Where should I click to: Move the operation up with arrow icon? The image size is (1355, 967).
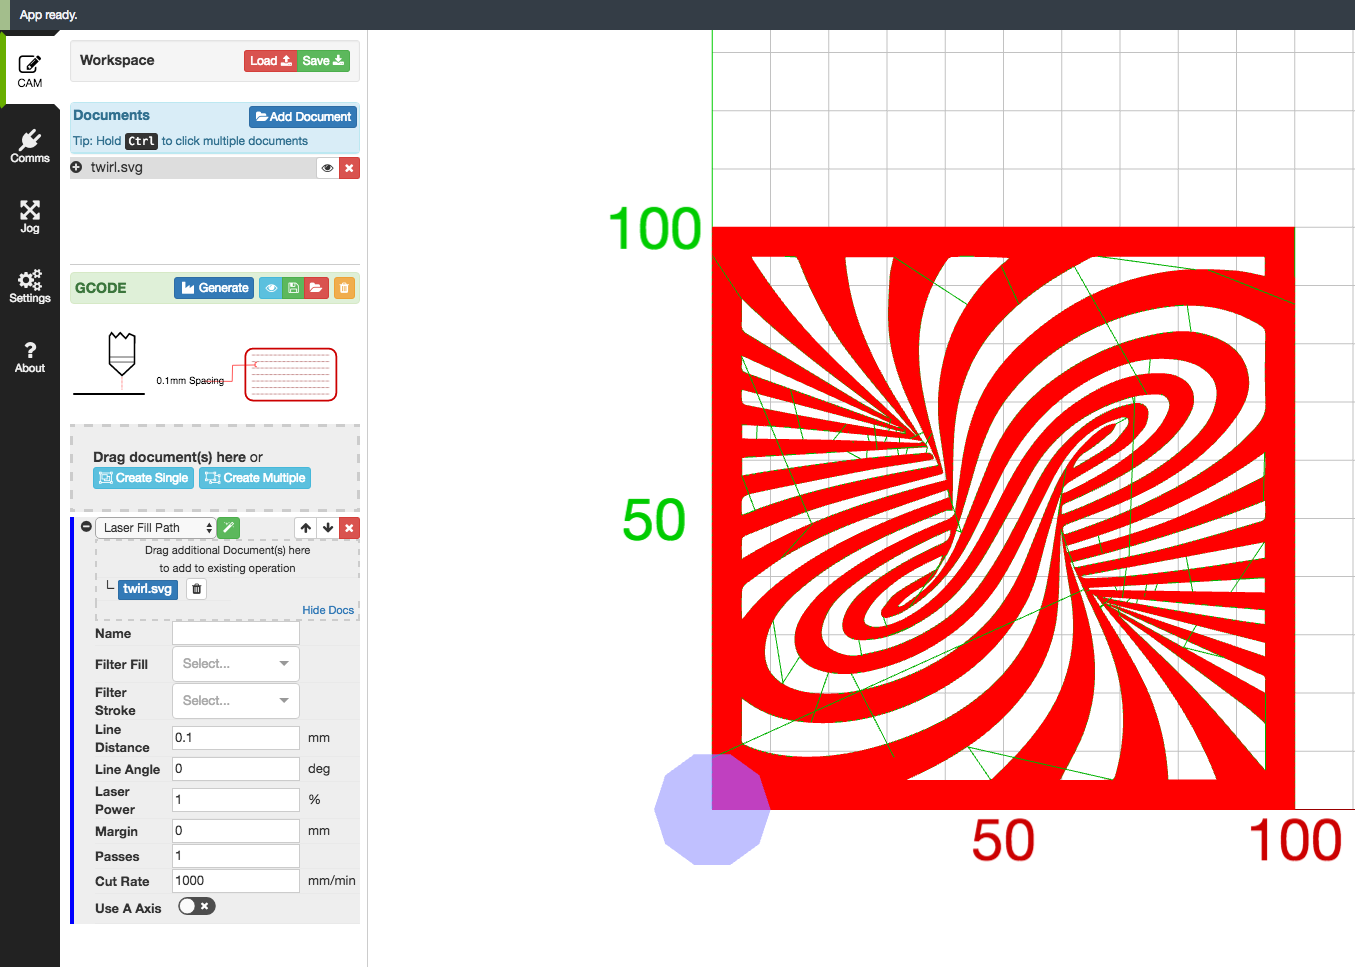tap(306, 528)
